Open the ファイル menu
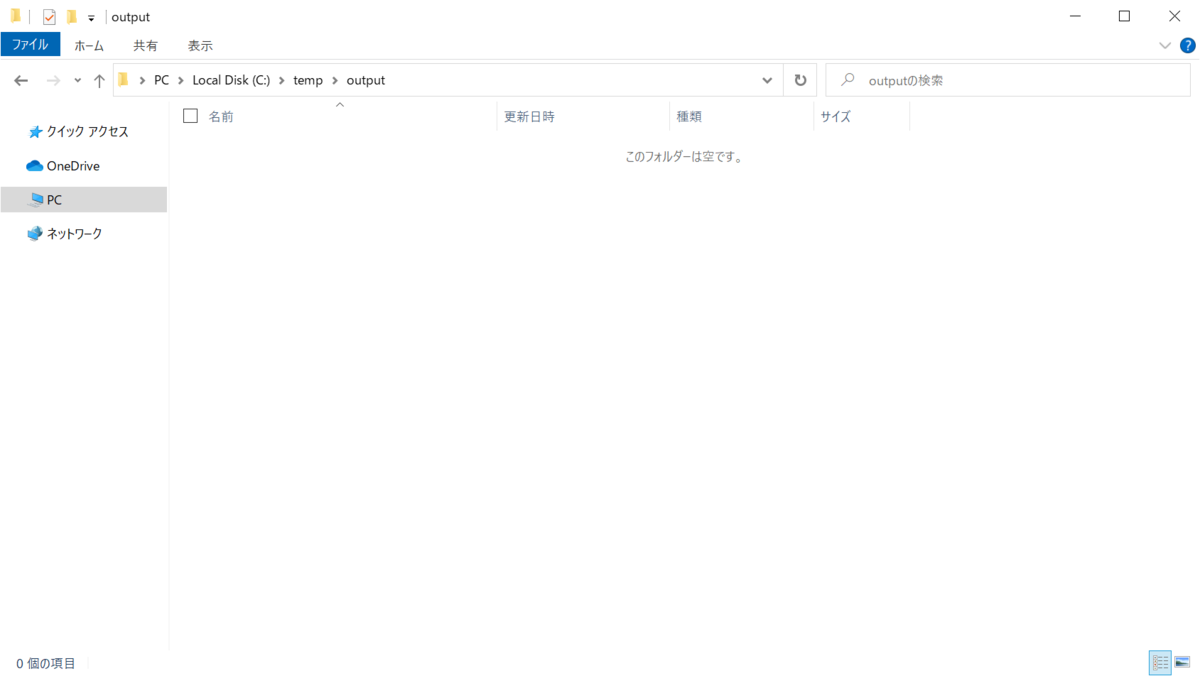 pyautogui.click(x=30, y=45)
